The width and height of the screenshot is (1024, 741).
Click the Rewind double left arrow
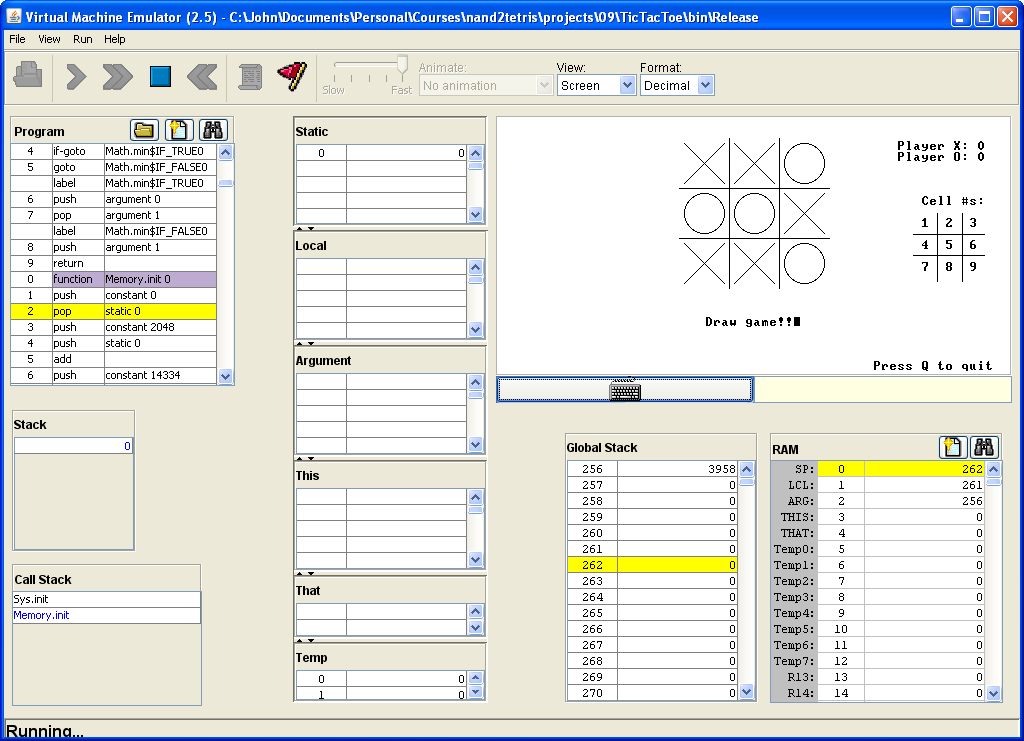click(x=202, y=76)
